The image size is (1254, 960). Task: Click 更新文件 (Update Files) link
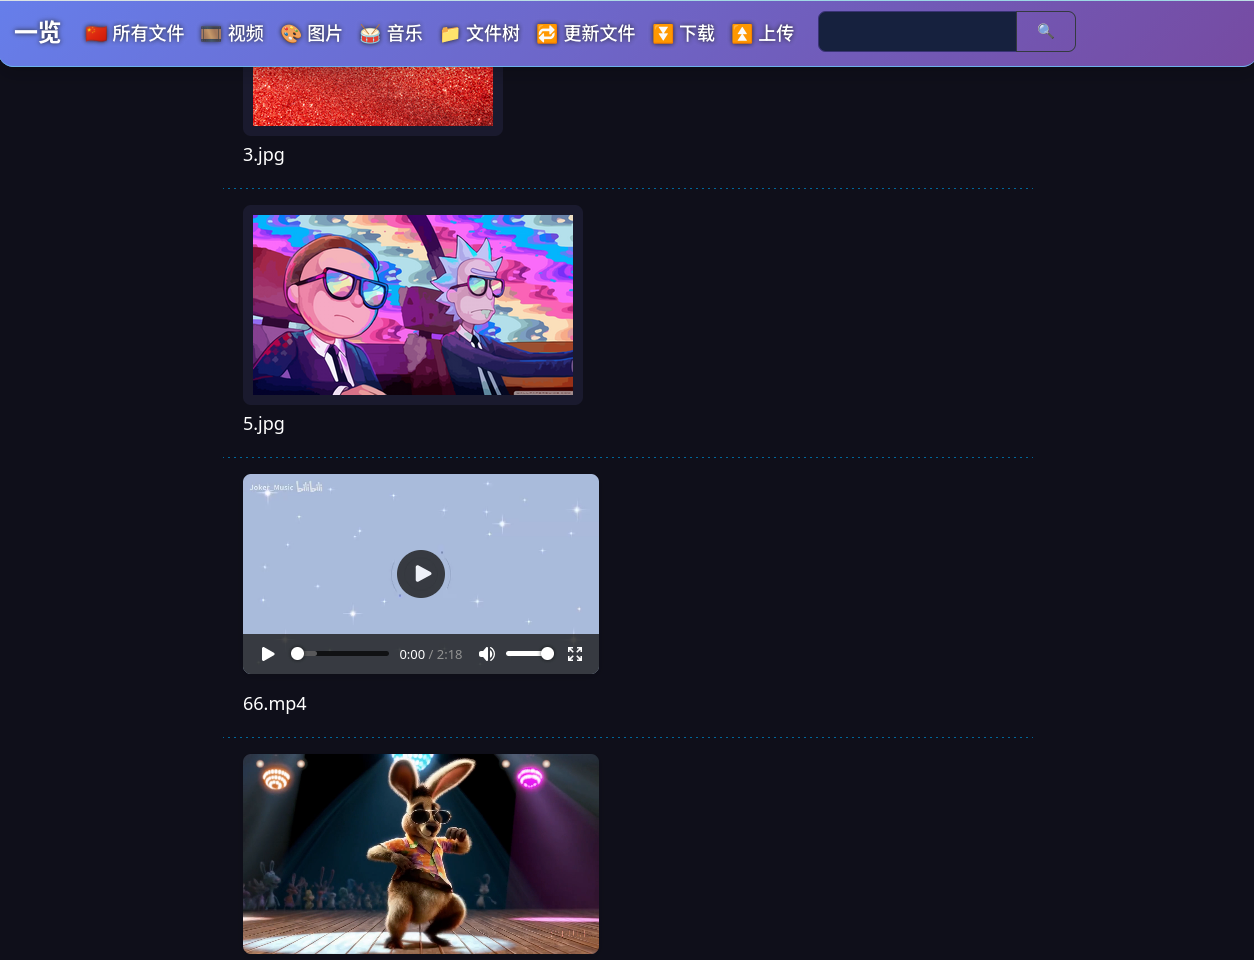click(587, 34)
